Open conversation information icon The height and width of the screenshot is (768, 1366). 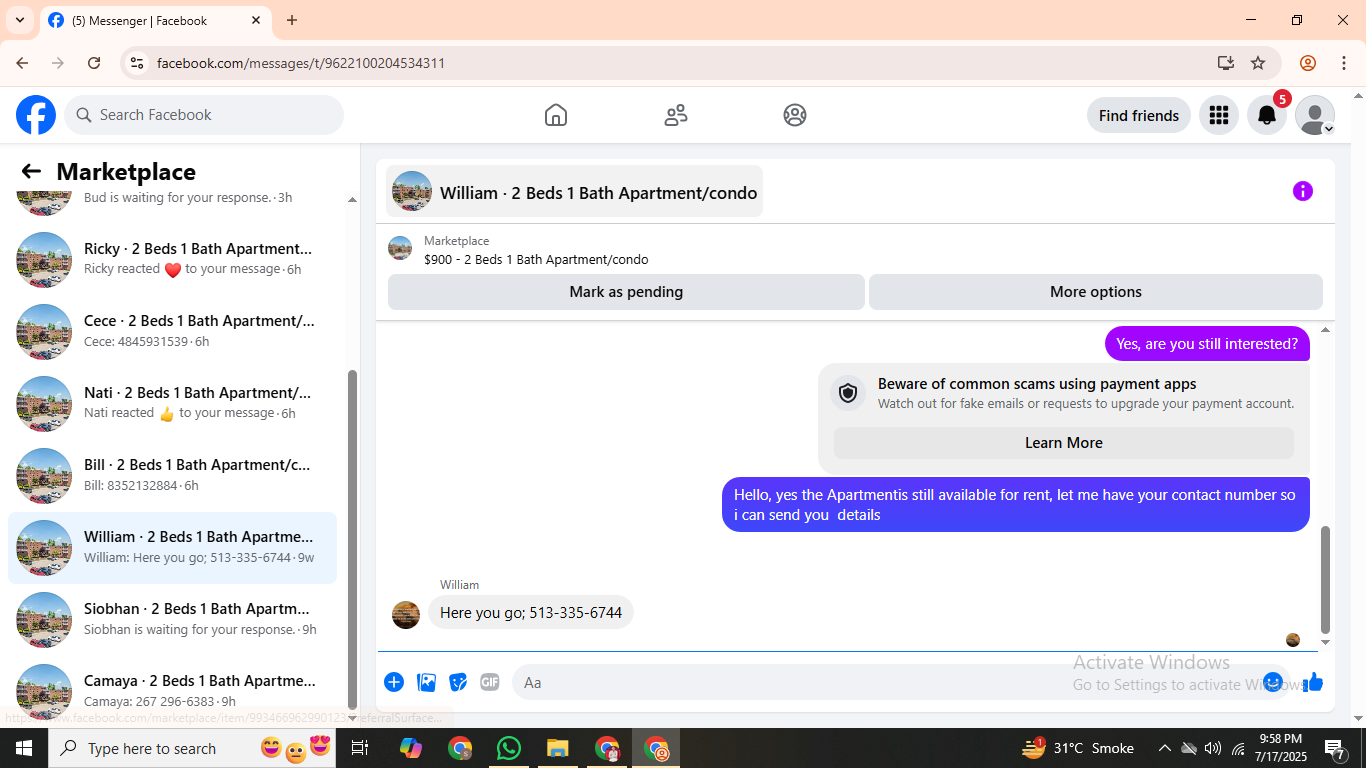(x=1302, y=191)
